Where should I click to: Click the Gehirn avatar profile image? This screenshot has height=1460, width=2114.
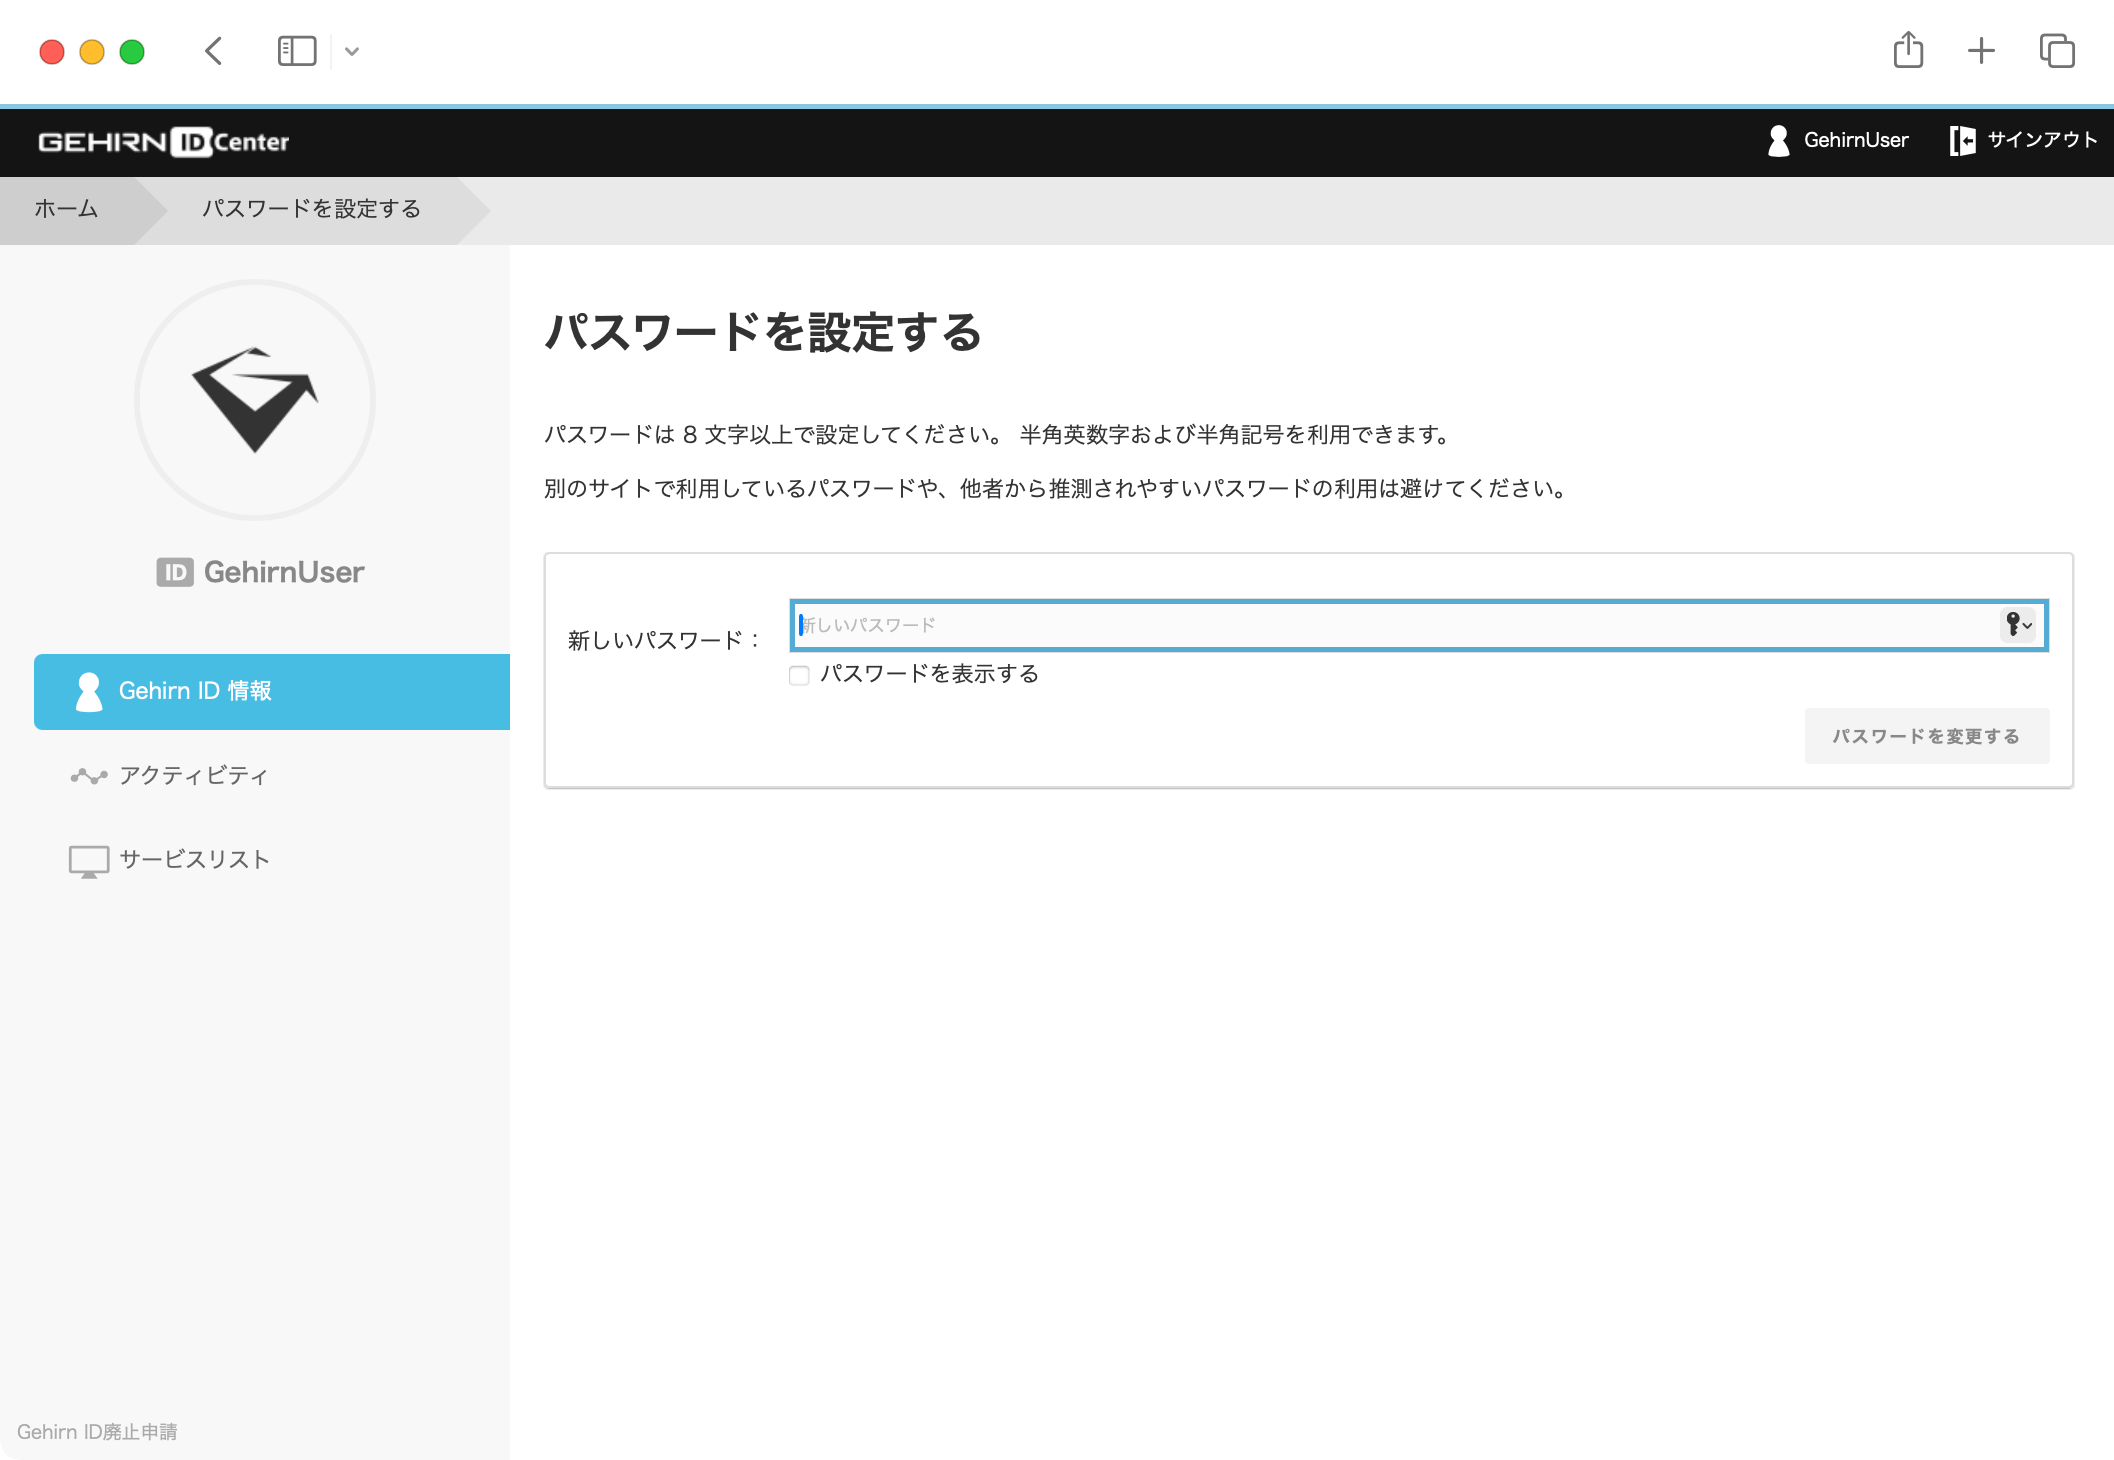coord(255,400)
